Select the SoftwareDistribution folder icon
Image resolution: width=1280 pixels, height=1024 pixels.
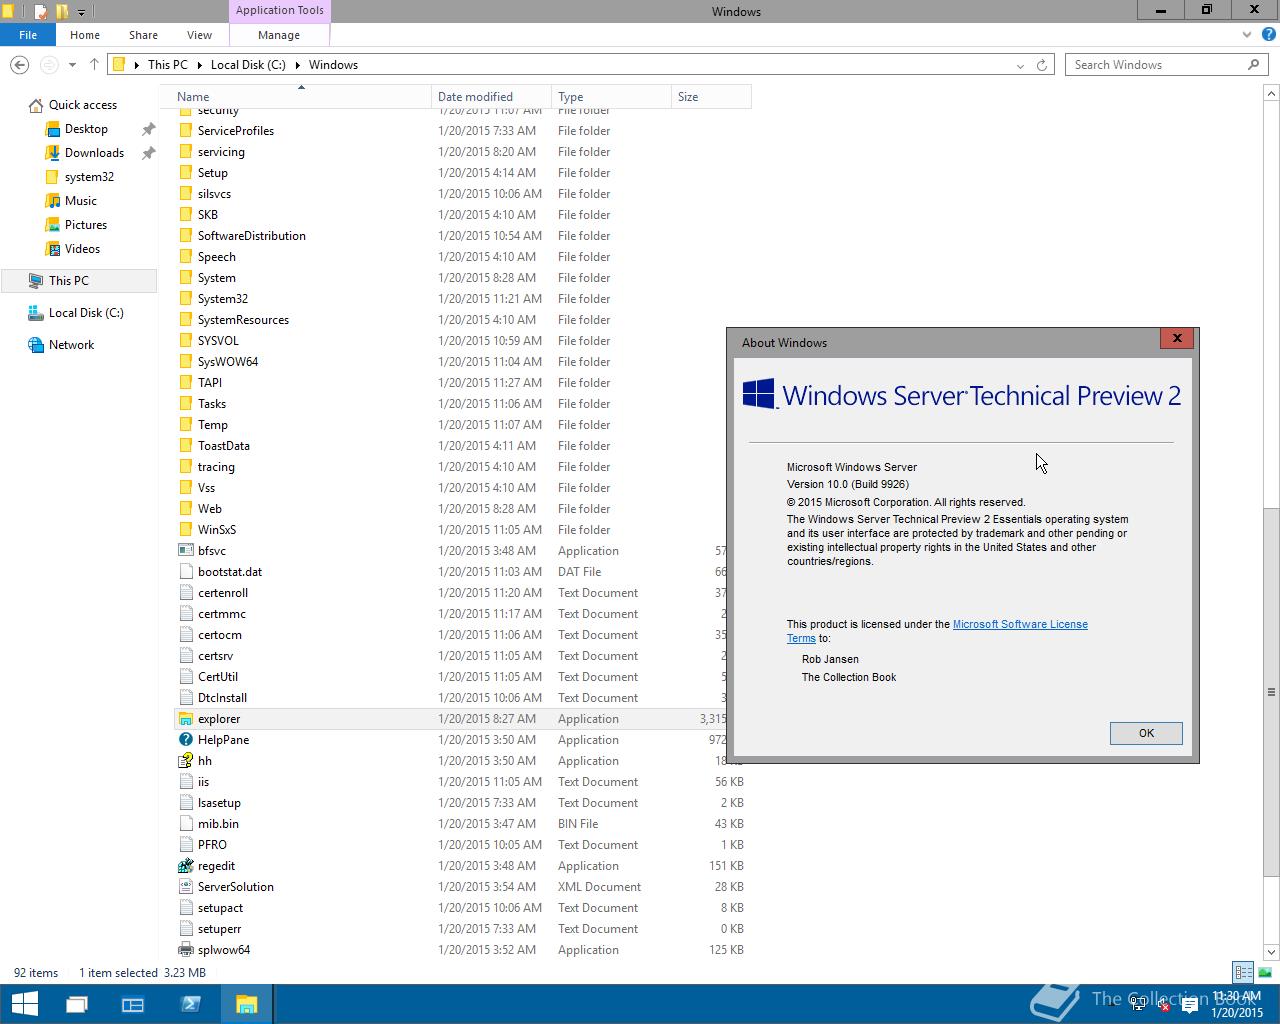pos(185,235)
